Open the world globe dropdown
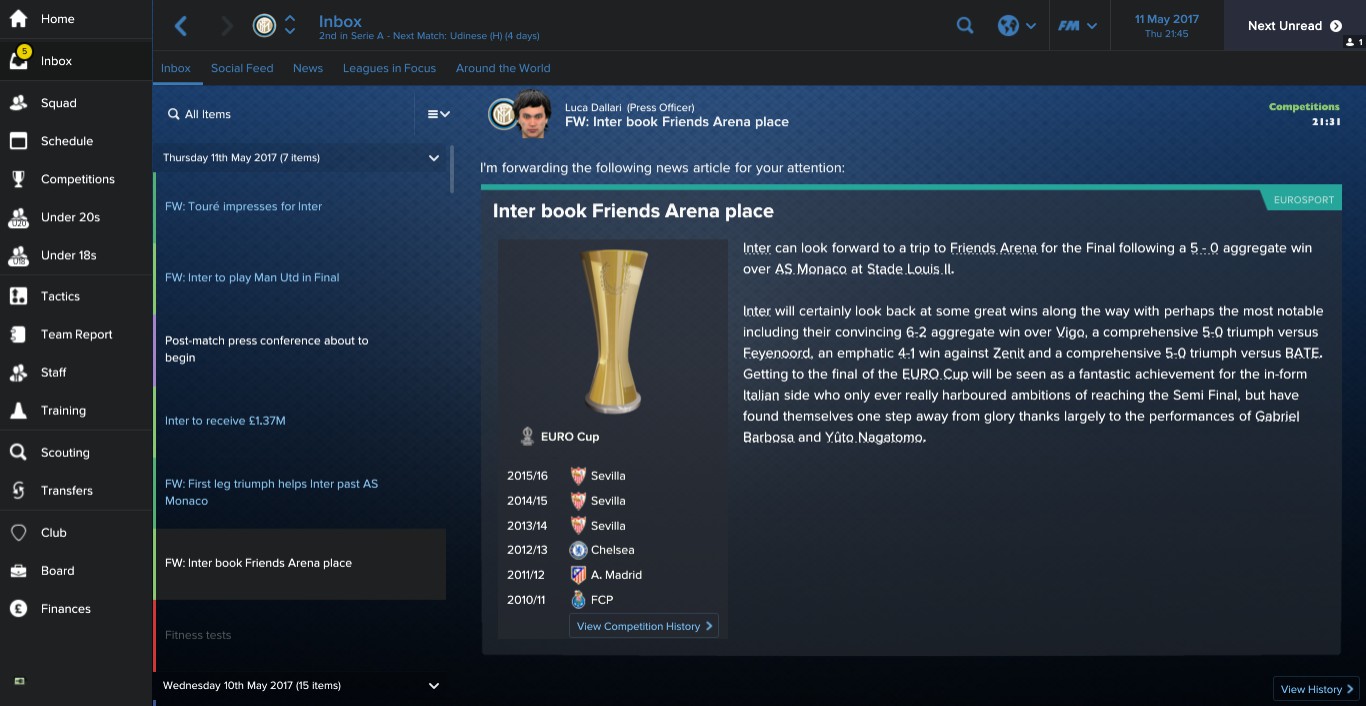 pyautogui.click(x=1017, y=26)
